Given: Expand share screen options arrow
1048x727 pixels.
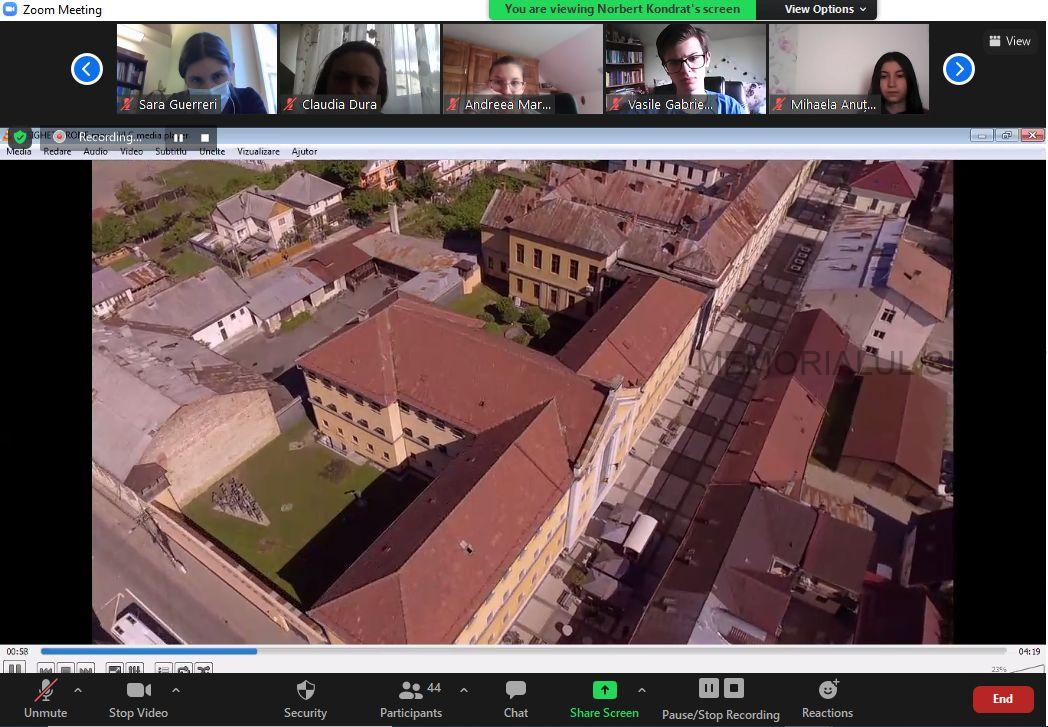Looking at the screenshot, I should (642, 690).
